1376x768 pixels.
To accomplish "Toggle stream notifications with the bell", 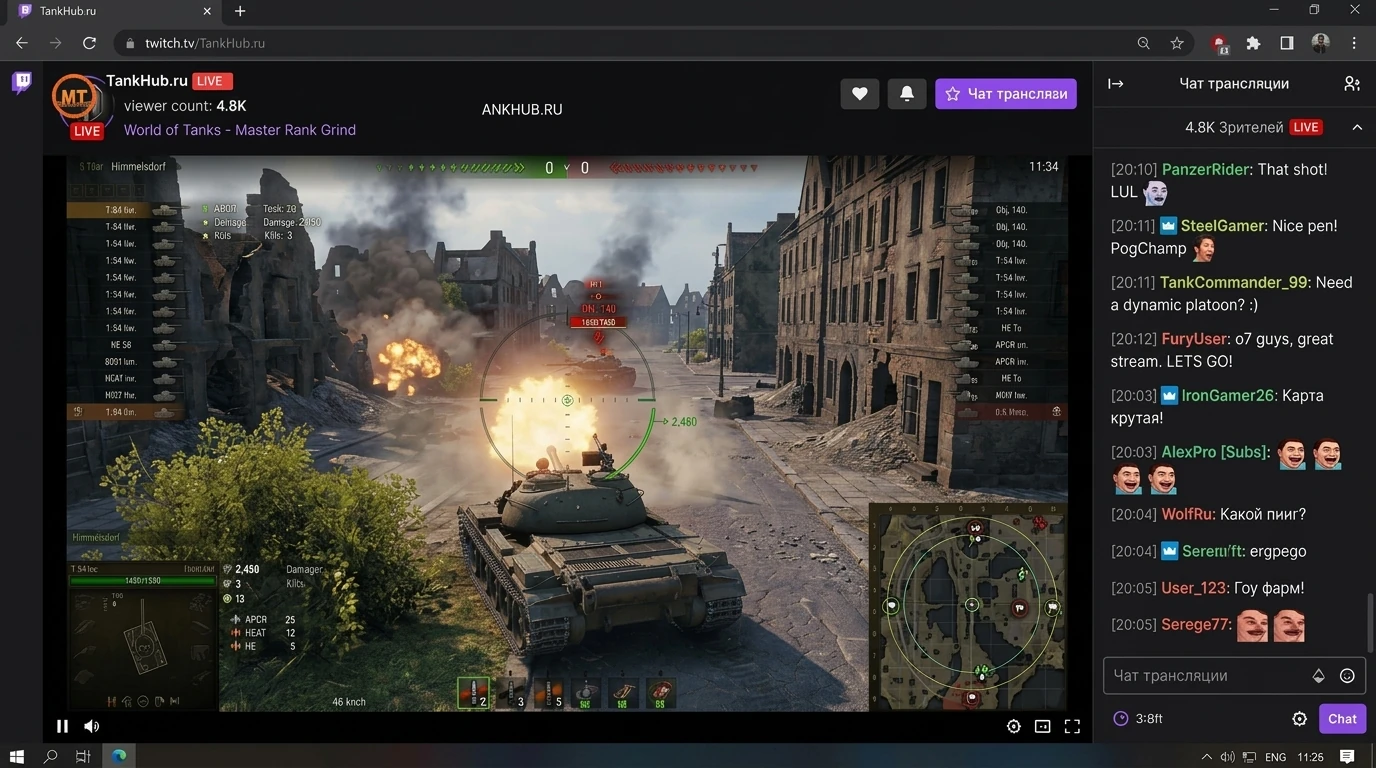I will tap(907, 93).
